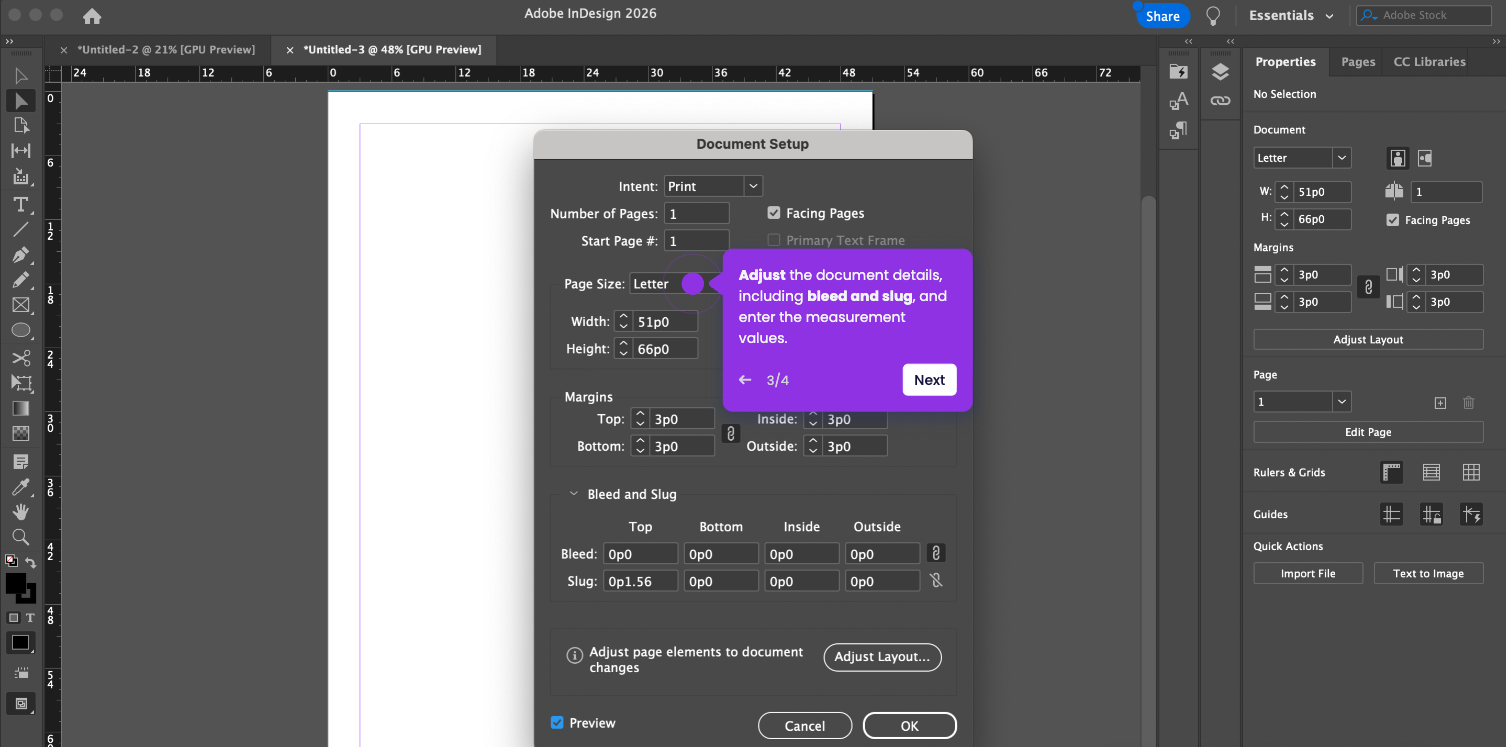
Task: Toggle margins link in Properties panel
Action: 1369,288
